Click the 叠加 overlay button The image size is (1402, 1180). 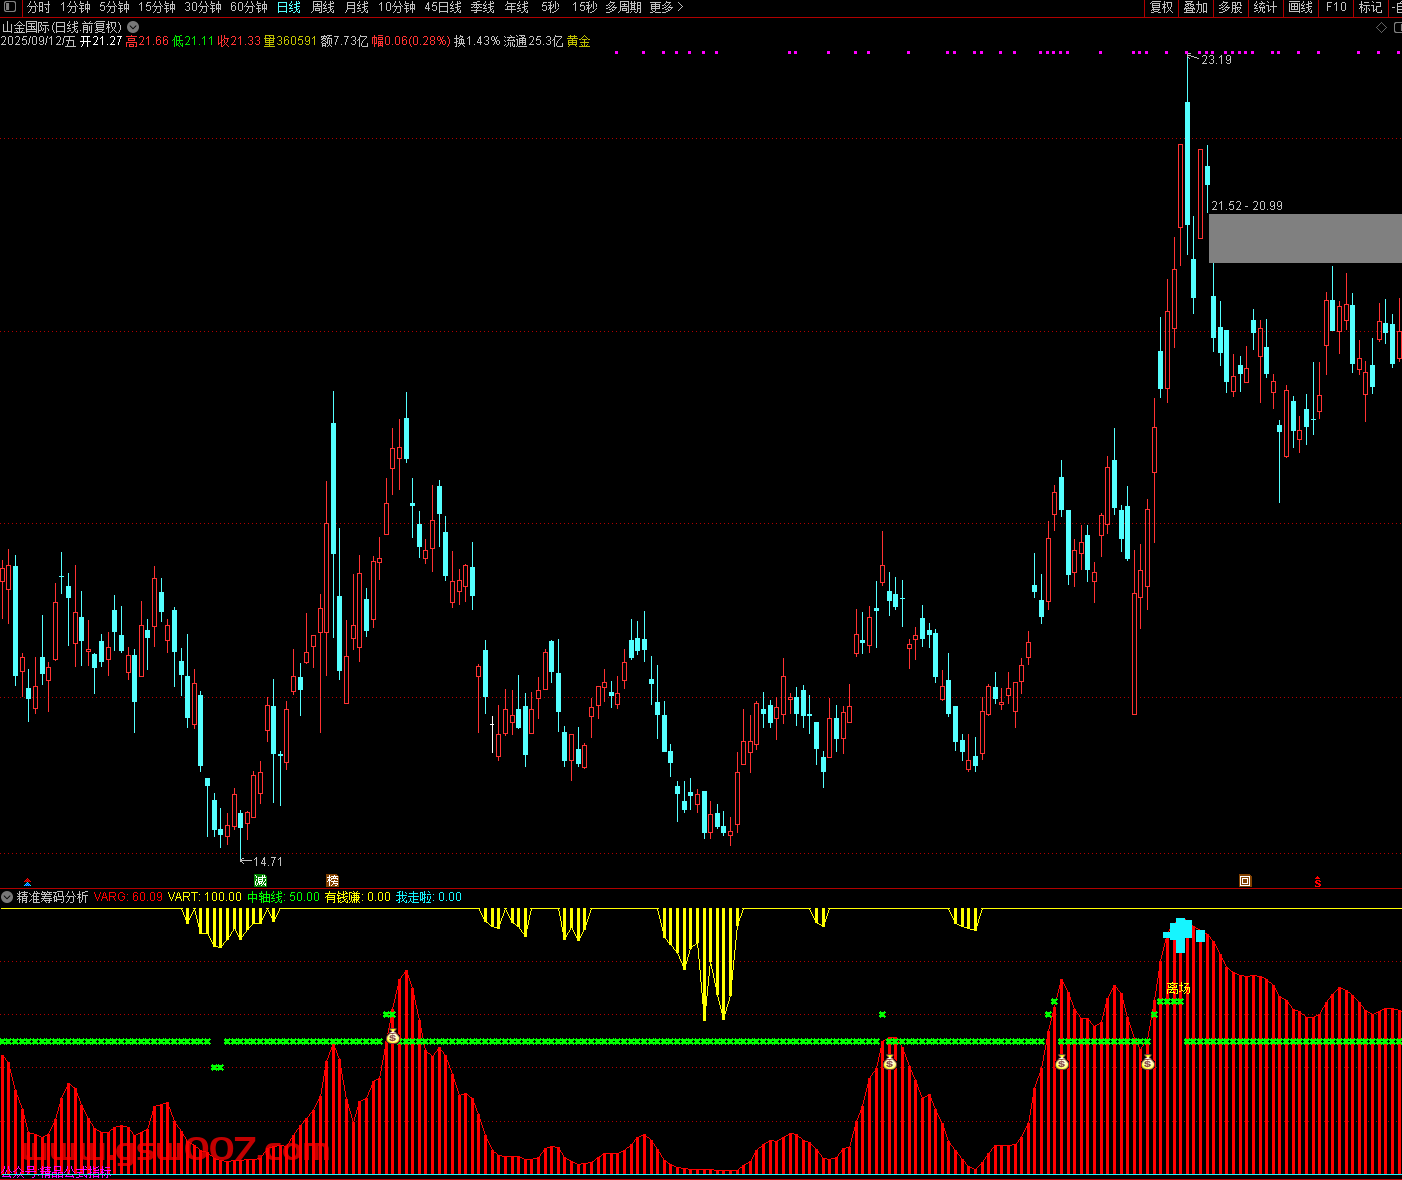click(1195, 7)
